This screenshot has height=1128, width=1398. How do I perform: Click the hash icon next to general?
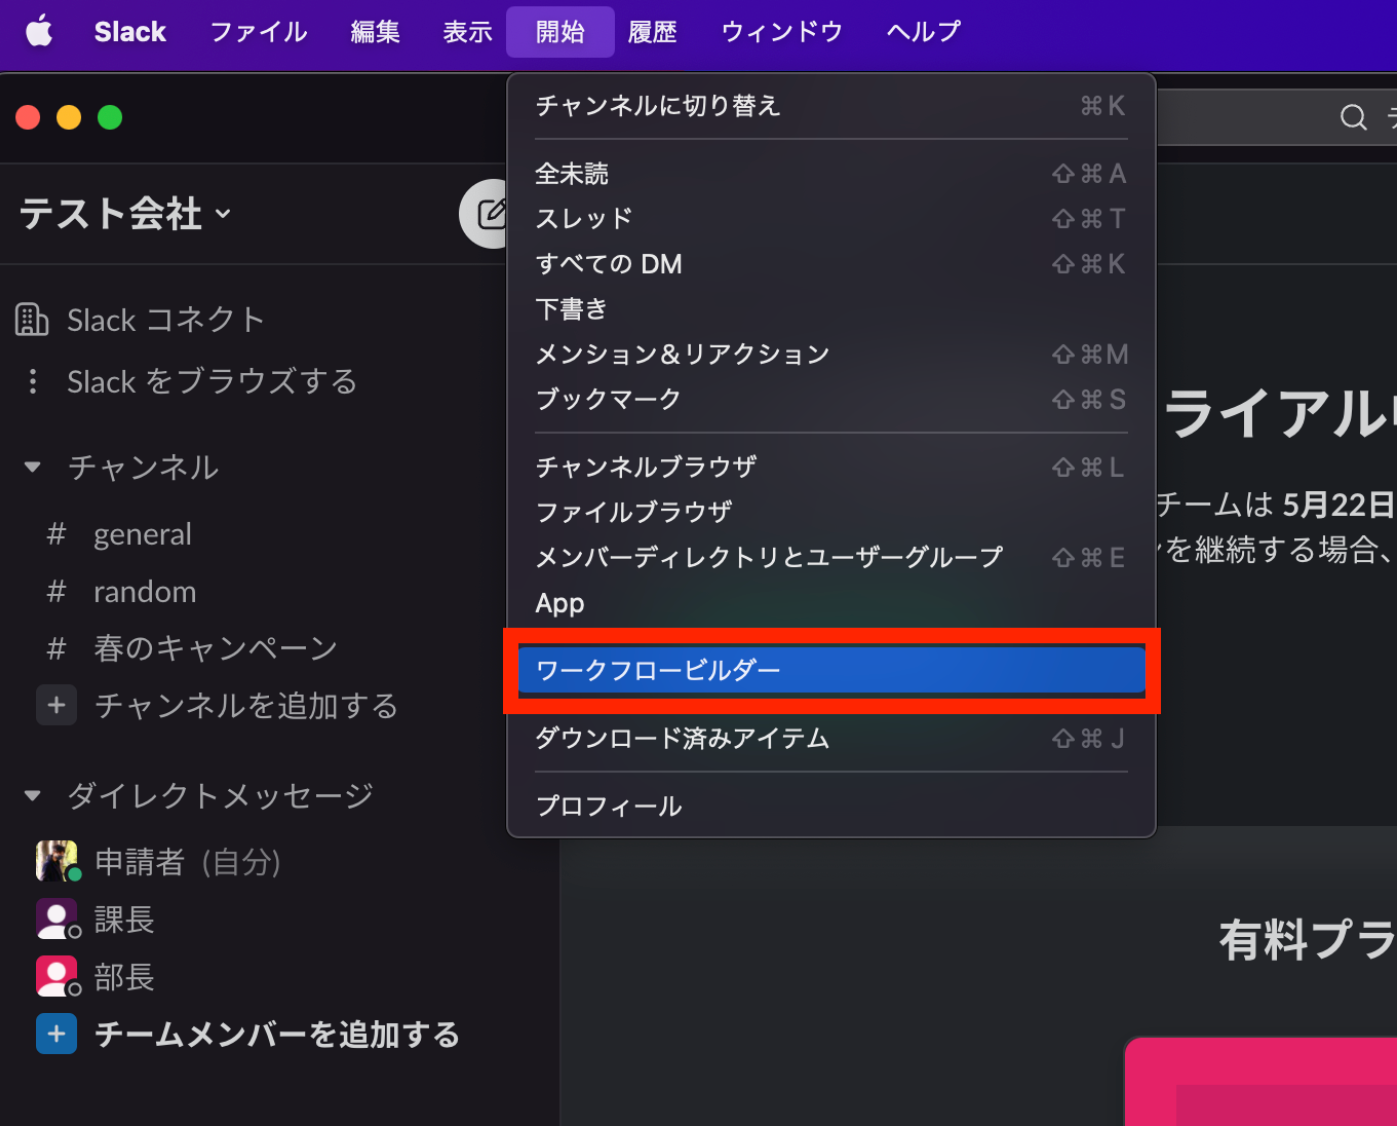(x=56, y=534)
